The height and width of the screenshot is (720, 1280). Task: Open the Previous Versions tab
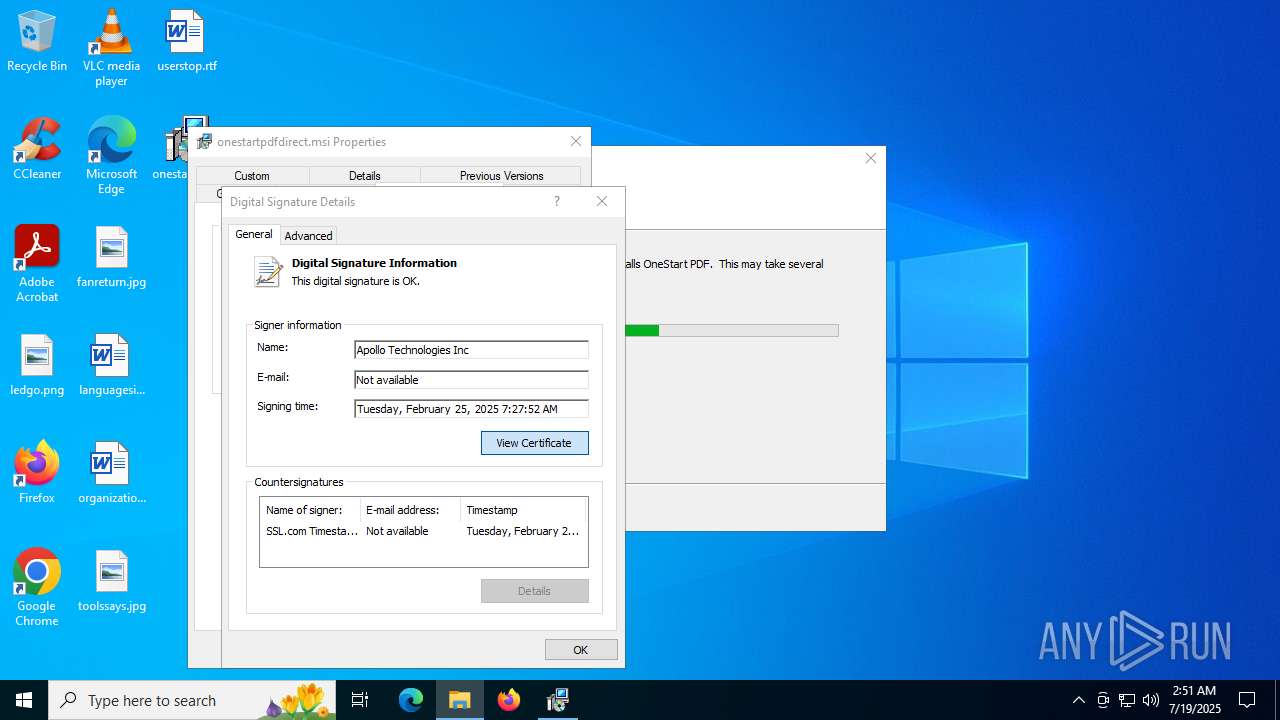click(x=501, y=176)
